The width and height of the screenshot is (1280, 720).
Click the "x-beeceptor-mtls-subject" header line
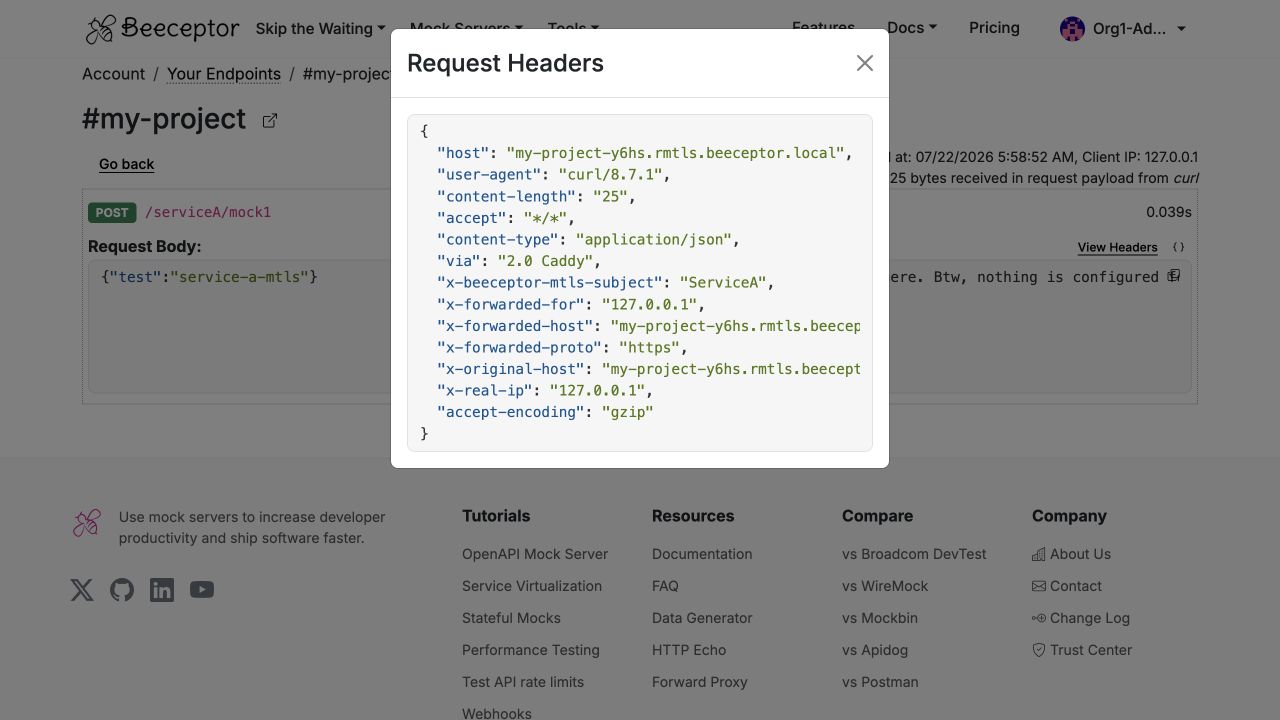tap(606, 283)
